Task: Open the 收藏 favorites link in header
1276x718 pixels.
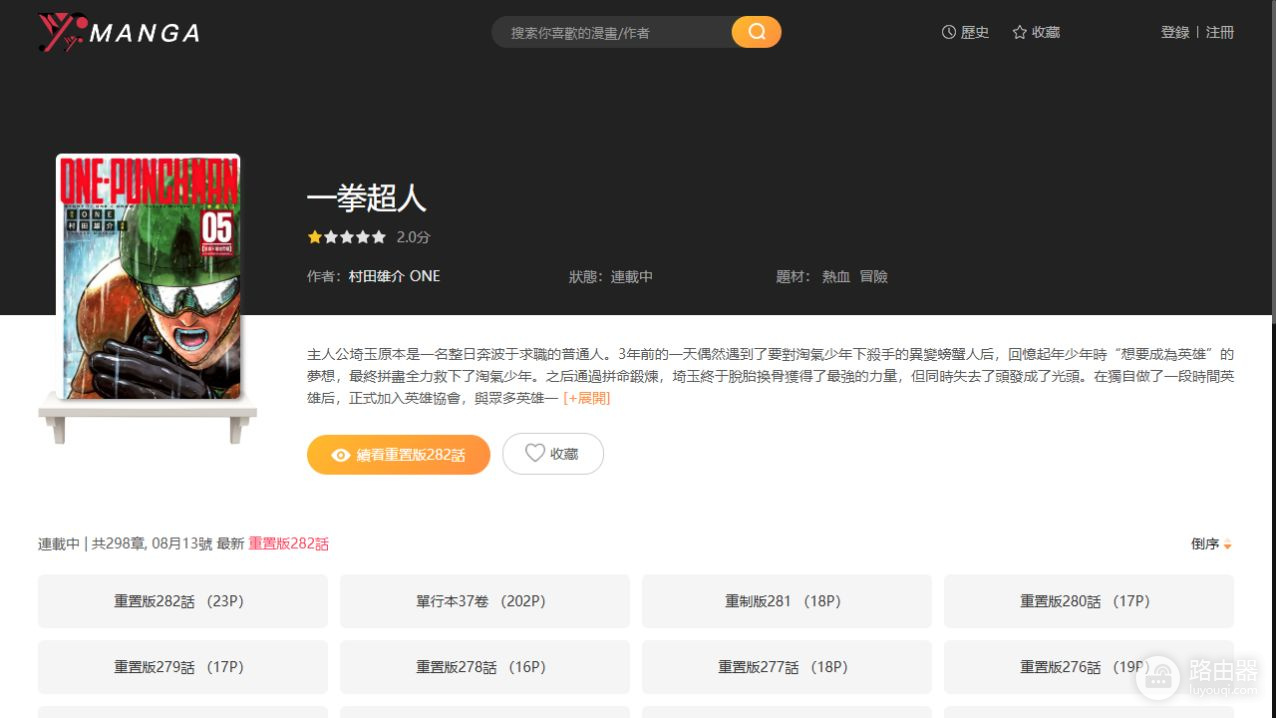Action: coord(1036,32)
